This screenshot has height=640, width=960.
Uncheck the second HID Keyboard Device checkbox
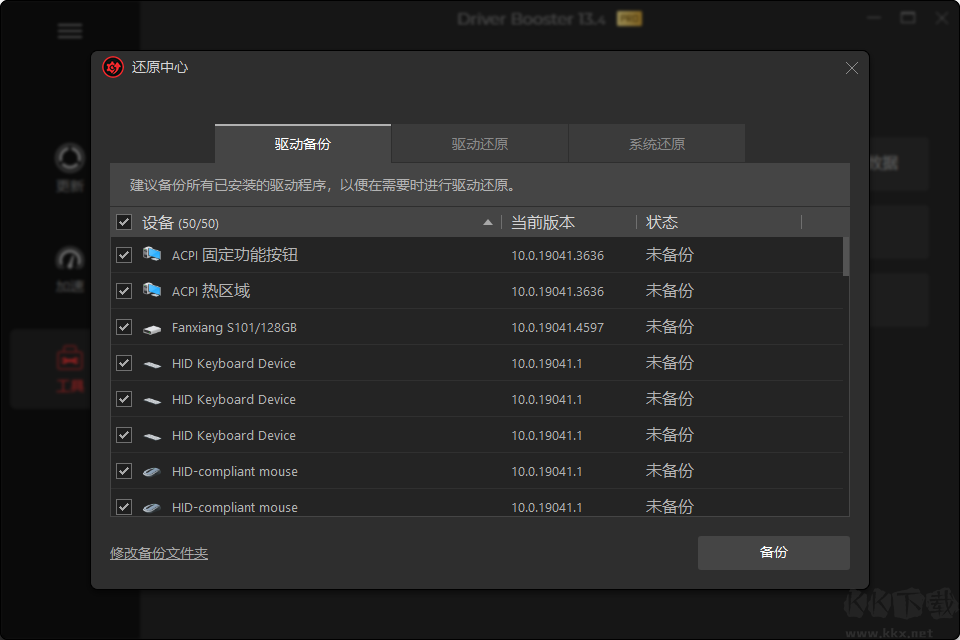[x=124, y=399]
